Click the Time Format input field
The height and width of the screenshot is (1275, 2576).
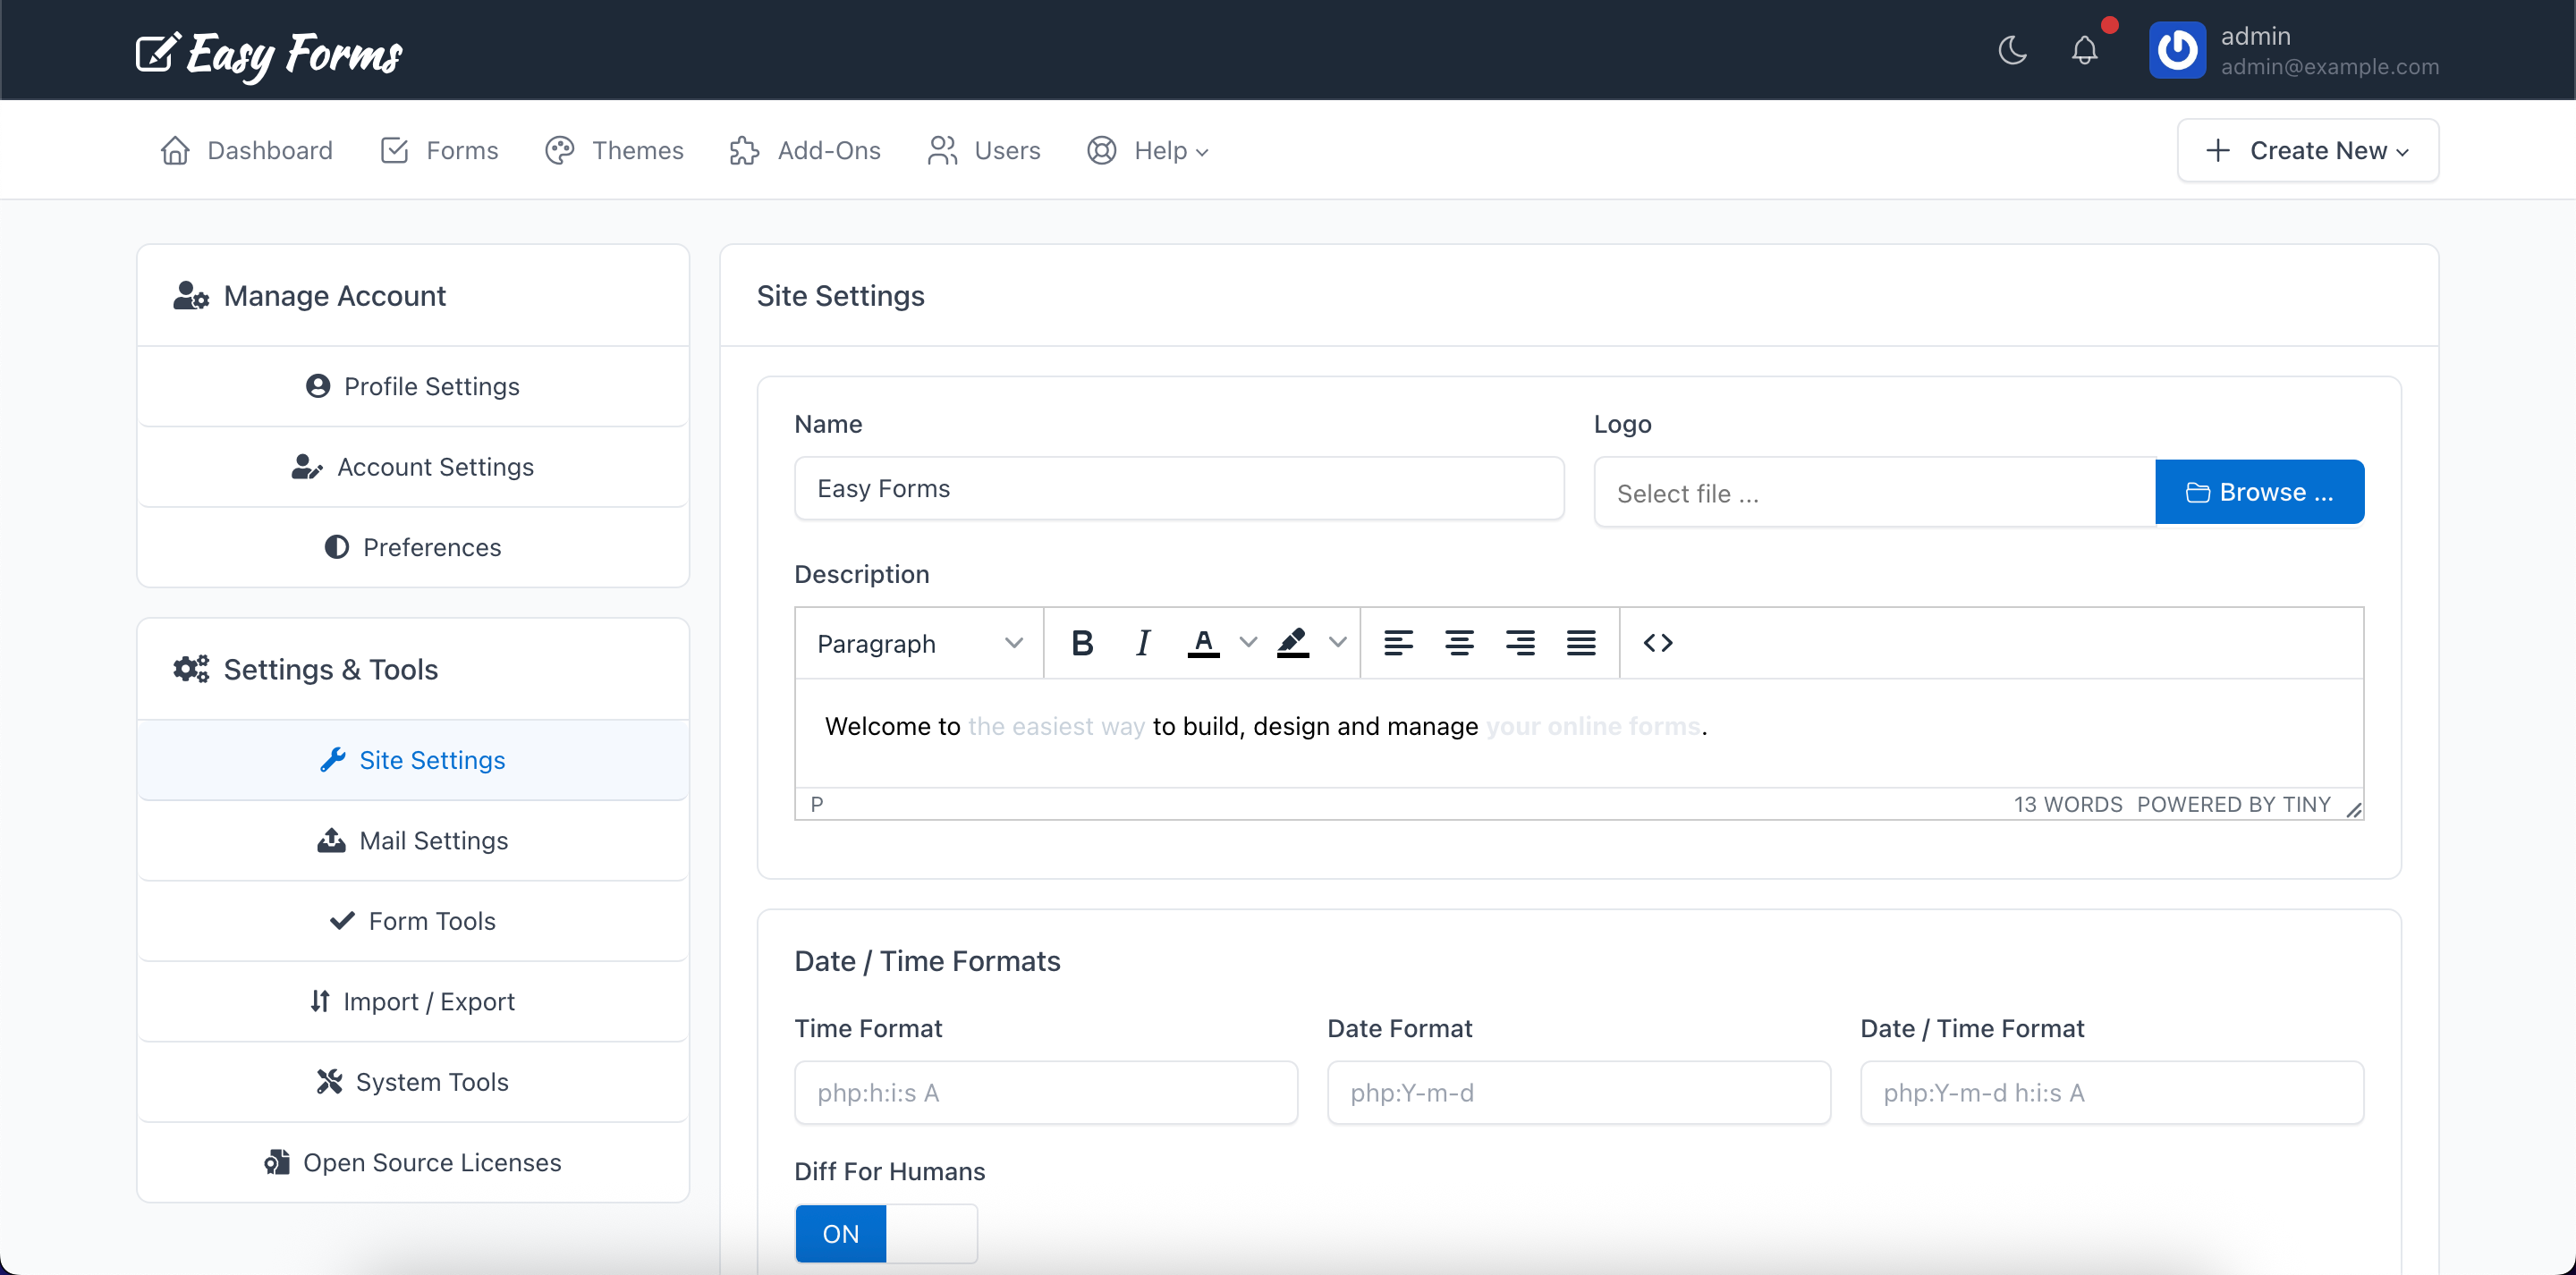tap(1045, 1093)
